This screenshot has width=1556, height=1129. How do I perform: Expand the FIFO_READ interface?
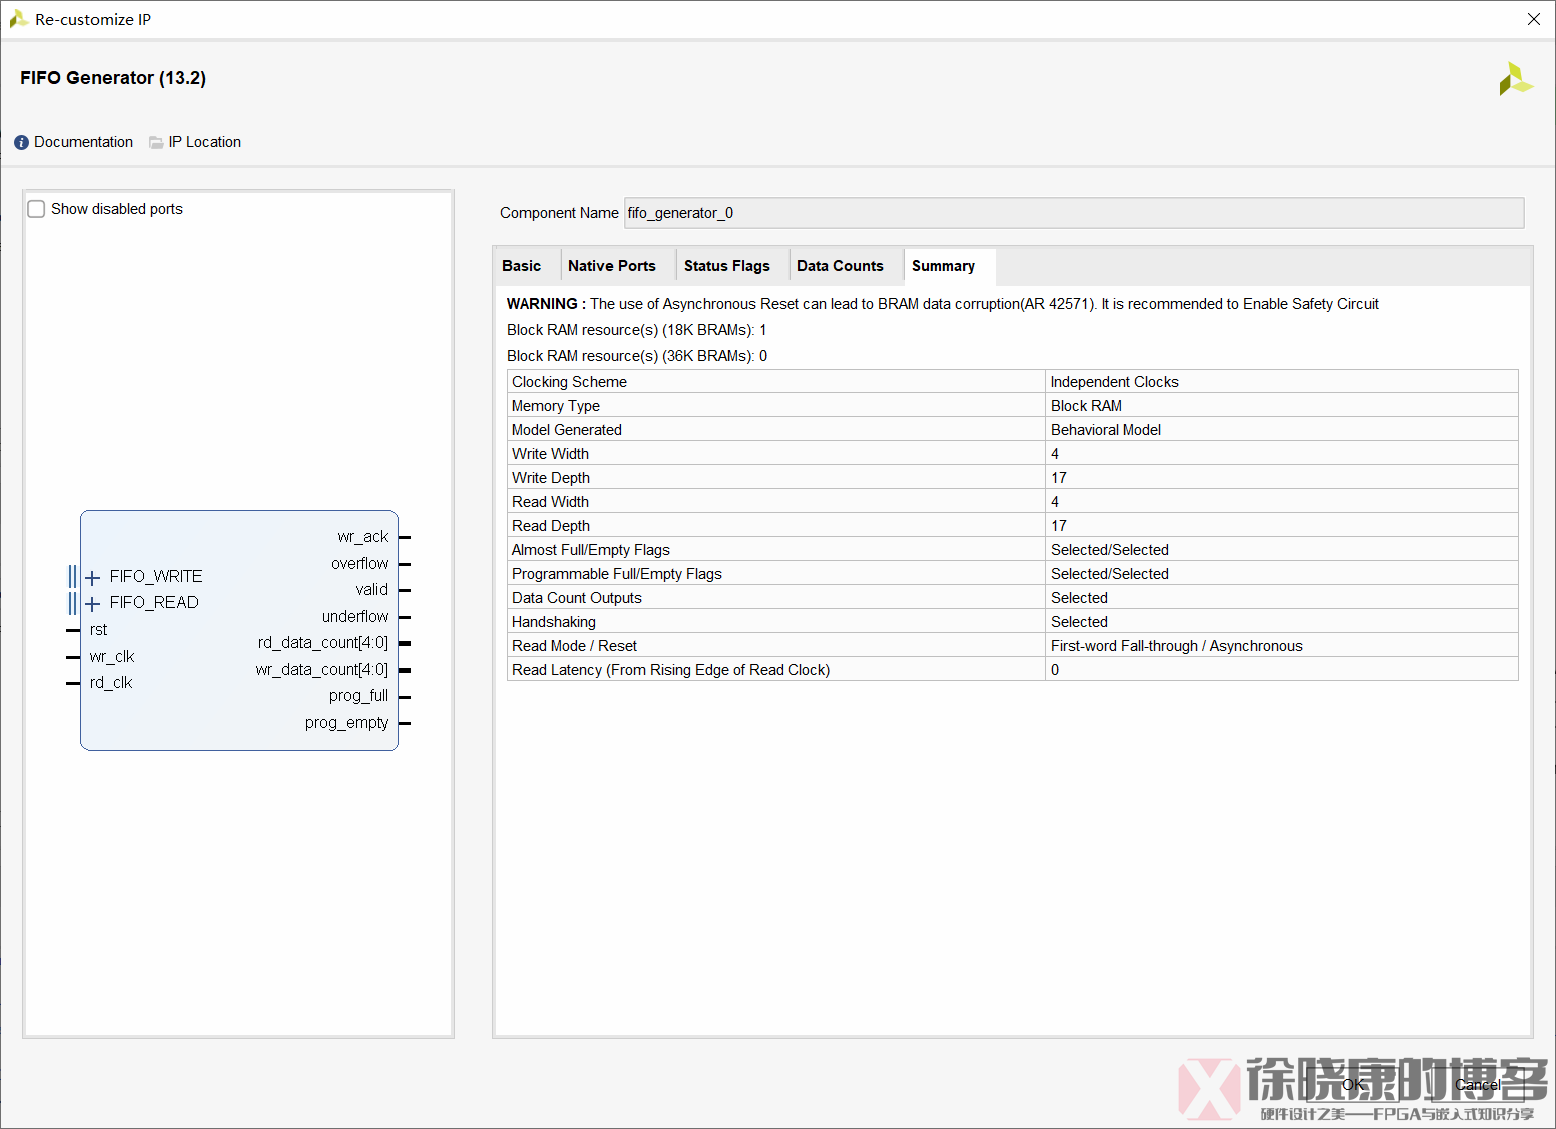[x=93, y=602]
